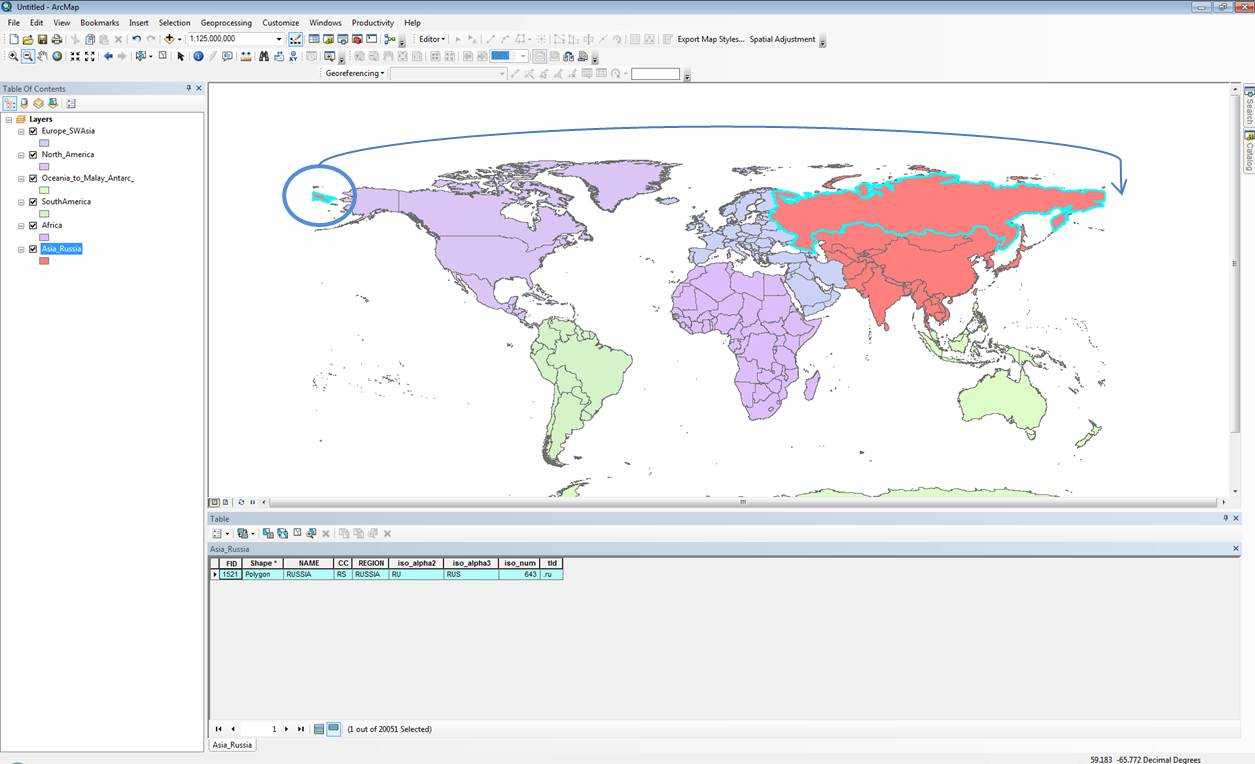1255x764 pixels.
Task: Click Switch Selection icon in Table toolbar
Action: (283, 533)
